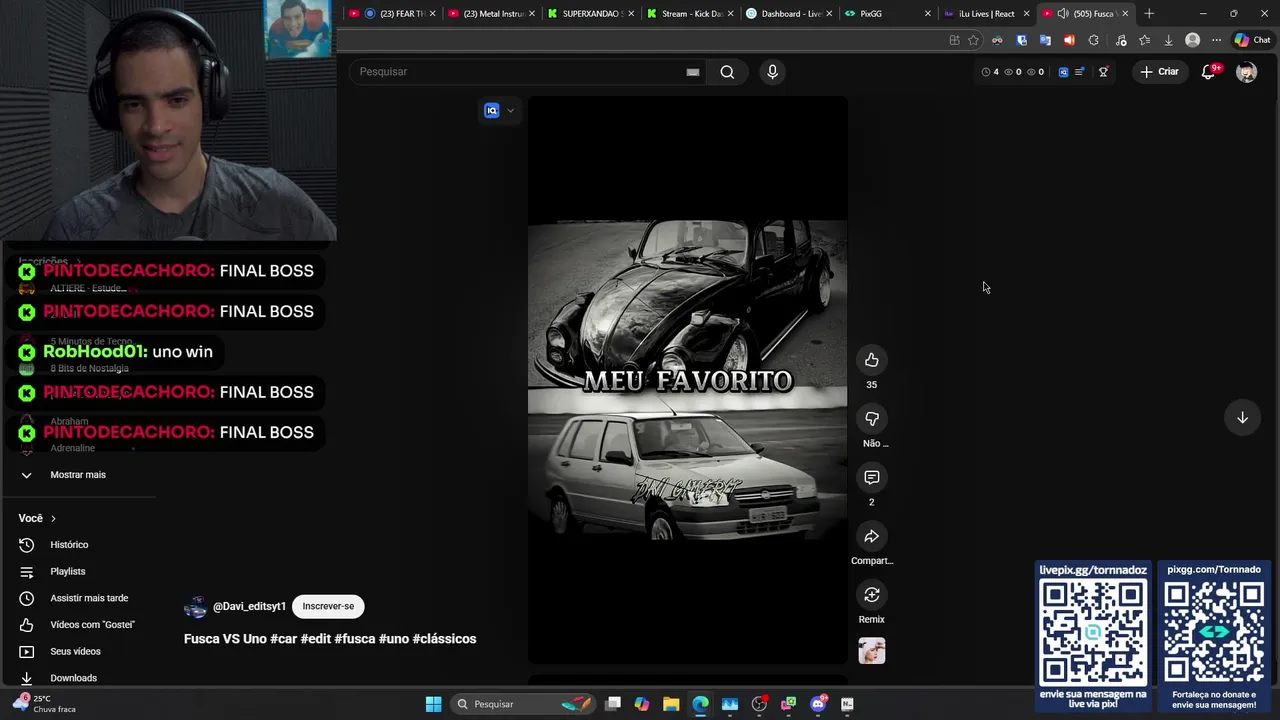Viewport: 1280px width, 720px height.
Task: Click the YouTube search magnifier button
Action: 727,72
